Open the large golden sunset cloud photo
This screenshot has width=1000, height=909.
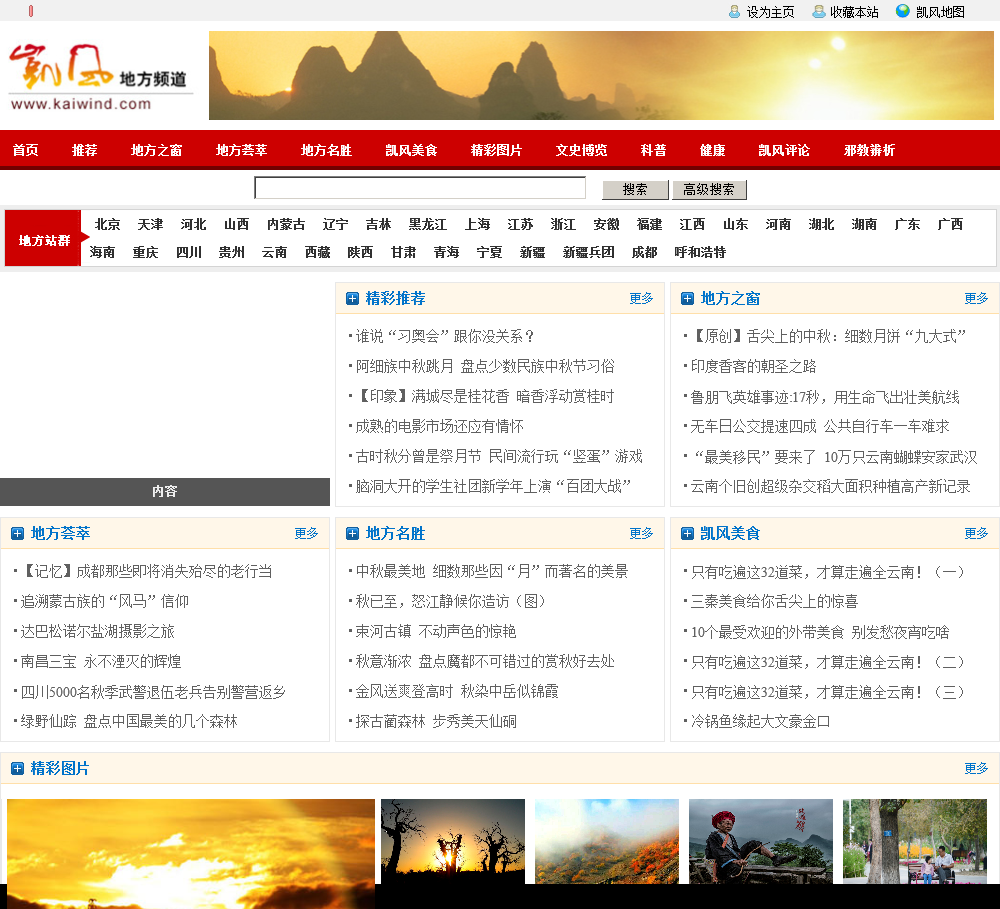coord(191,854)
